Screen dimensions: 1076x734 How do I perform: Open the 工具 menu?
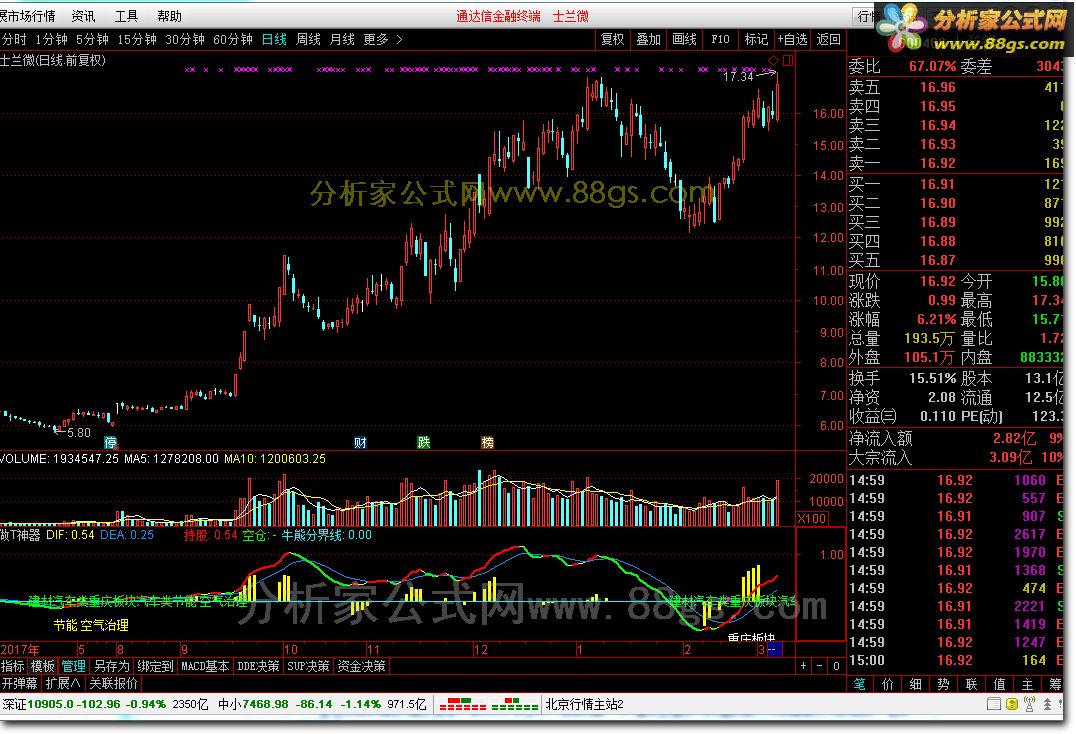(126, 16)
